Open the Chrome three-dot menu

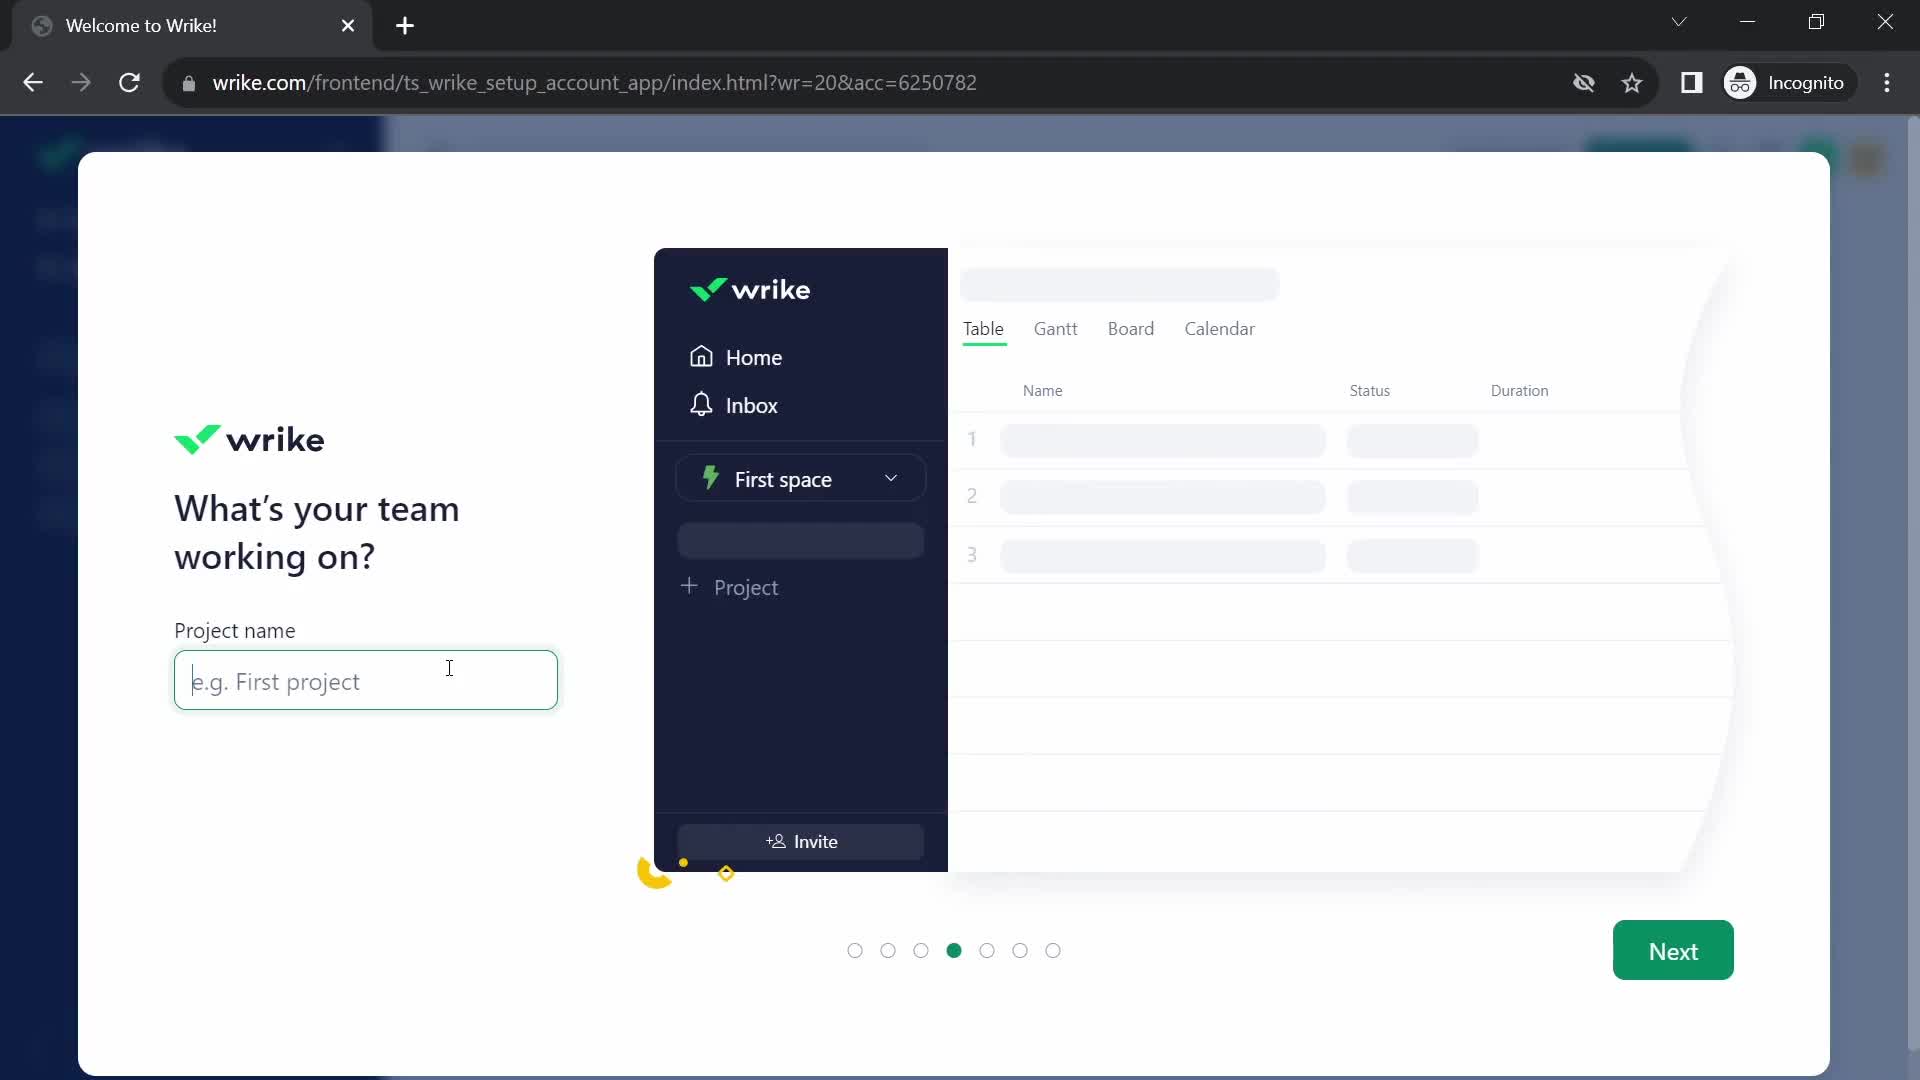1887,83
